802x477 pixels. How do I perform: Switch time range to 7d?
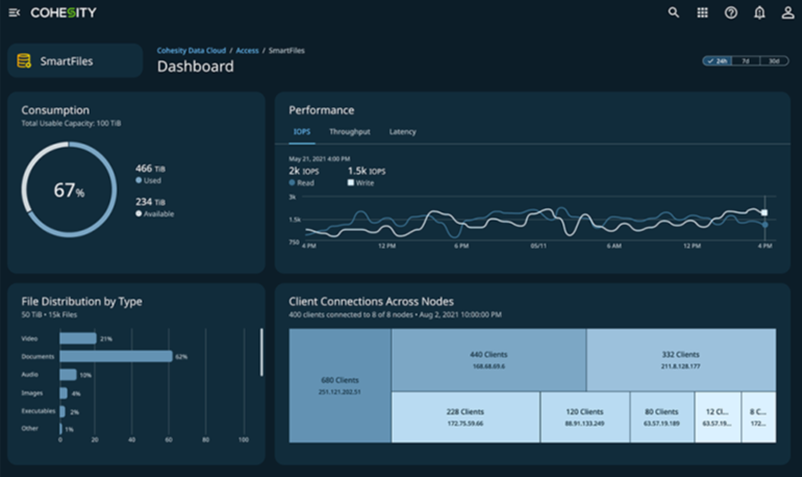pos(746,61)
